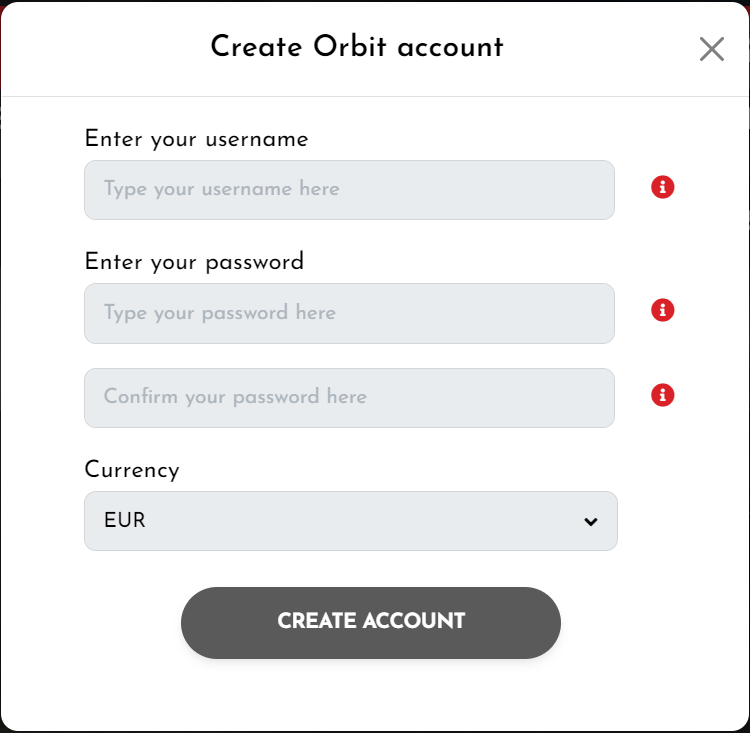Click the 'Enter your username' label
Image resolution: width=750 pixels, height=733 pixels.
196,139
